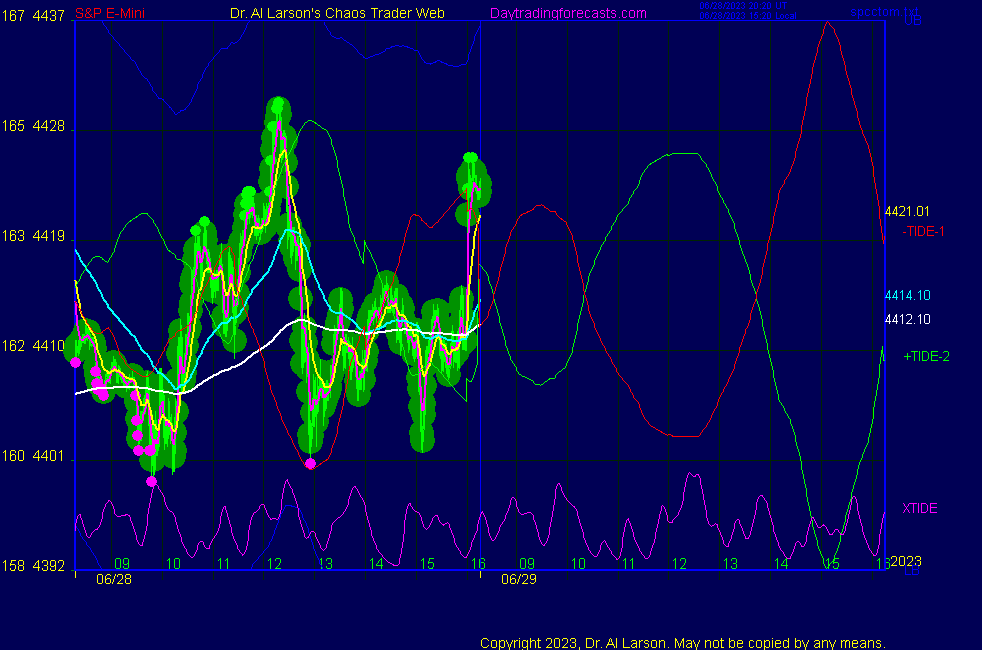
Task: Click the 10 hour label on 06/28
Action: [x=173, y=564]
